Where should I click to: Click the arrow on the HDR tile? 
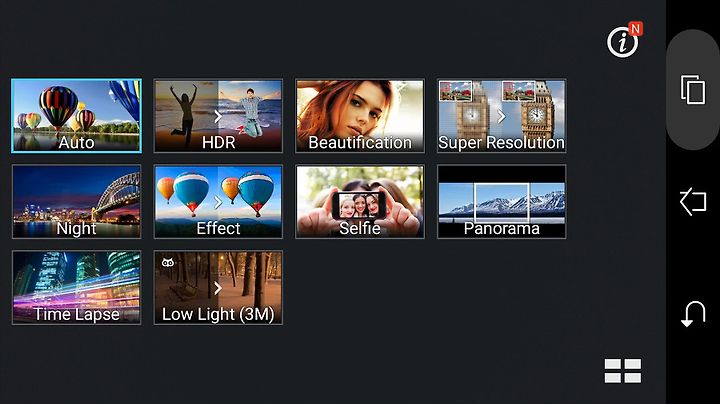pyautogui.click(x=218, y=116)
